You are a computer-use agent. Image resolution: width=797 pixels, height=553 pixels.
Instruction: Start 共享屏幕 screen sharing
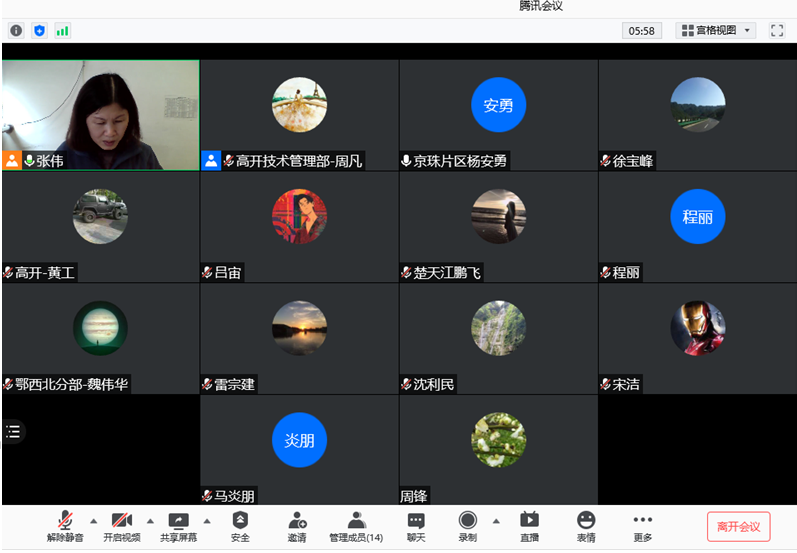click(178, 526)
